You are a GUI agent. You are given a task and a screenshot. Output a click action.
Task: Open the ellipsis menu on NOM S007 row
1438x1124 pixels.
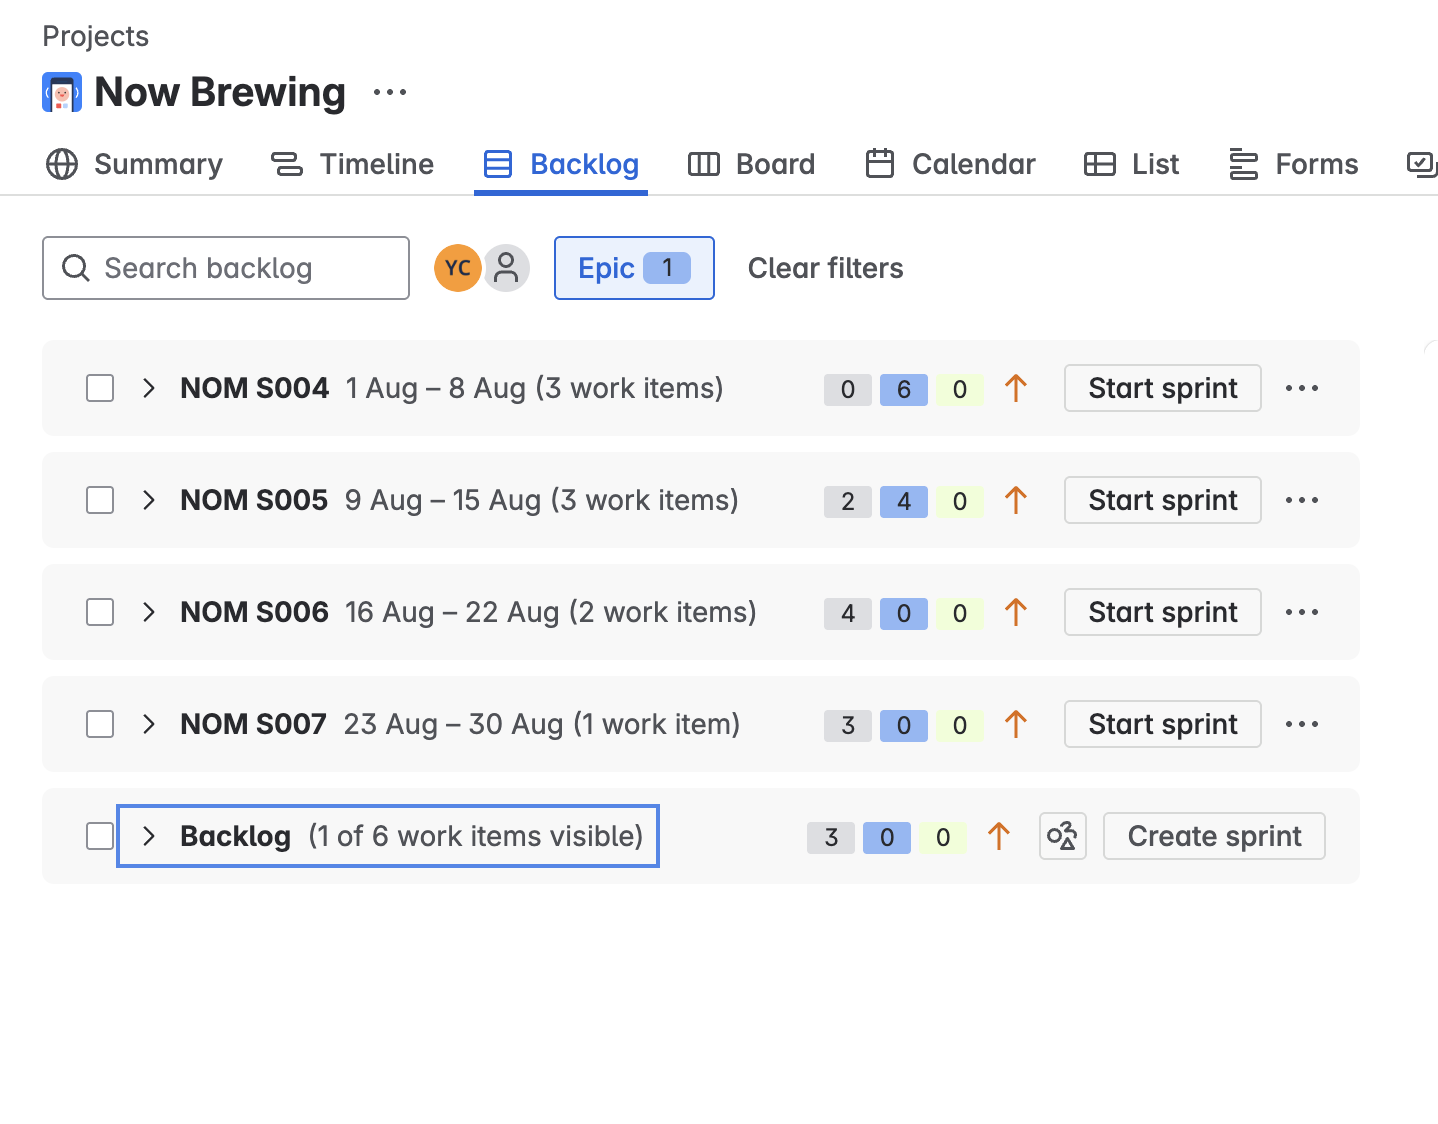(x=1301, y=724)
